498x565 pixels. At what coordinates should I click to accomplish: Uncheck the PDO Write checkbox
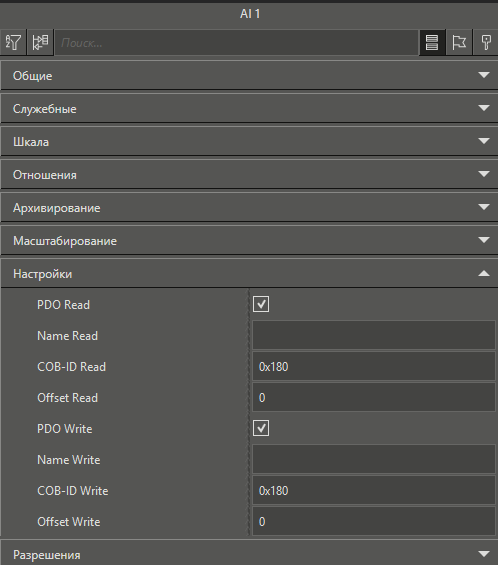pyautogui.click(x=261, y=428)
